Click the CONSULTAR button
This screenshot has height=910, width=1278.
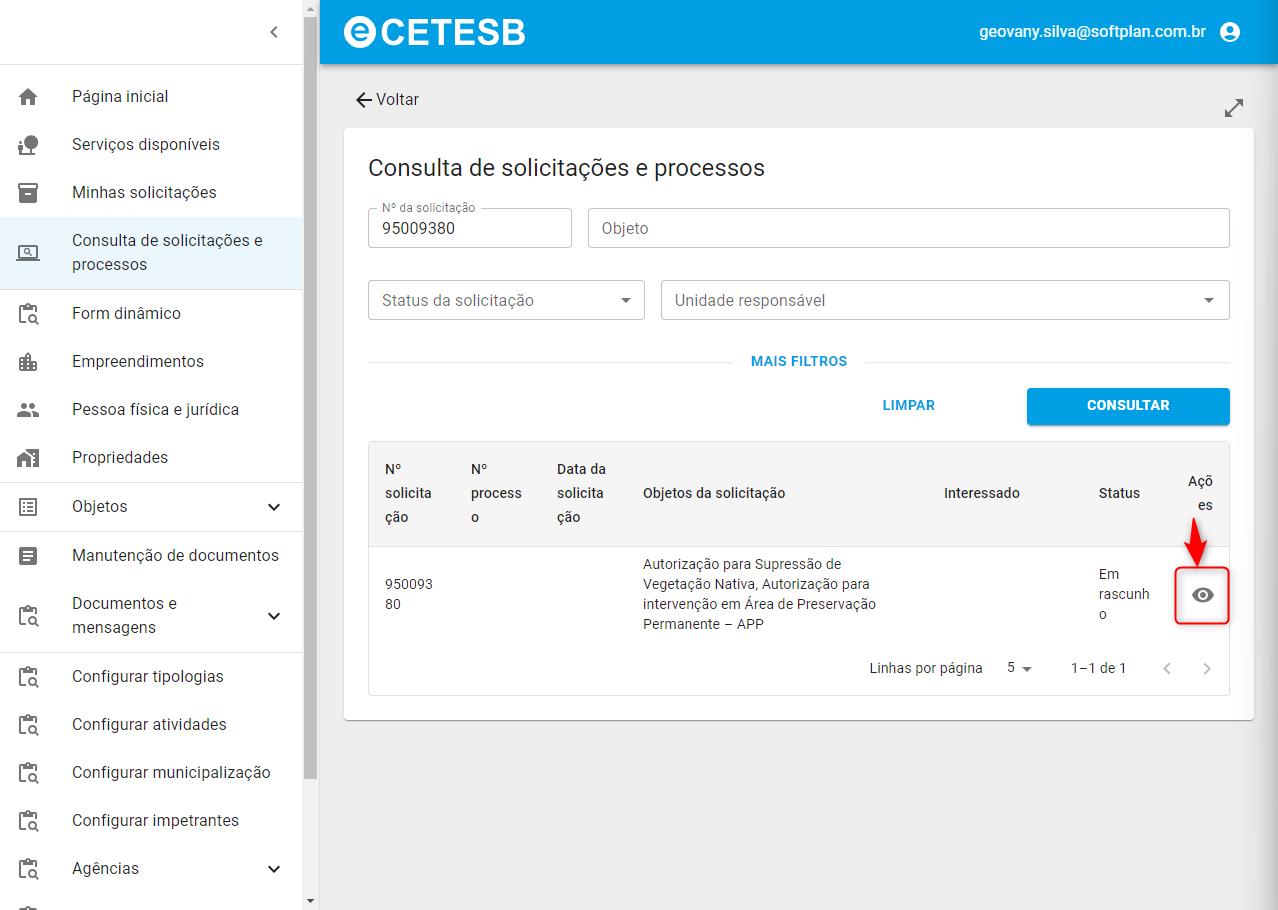point(1128,406)
